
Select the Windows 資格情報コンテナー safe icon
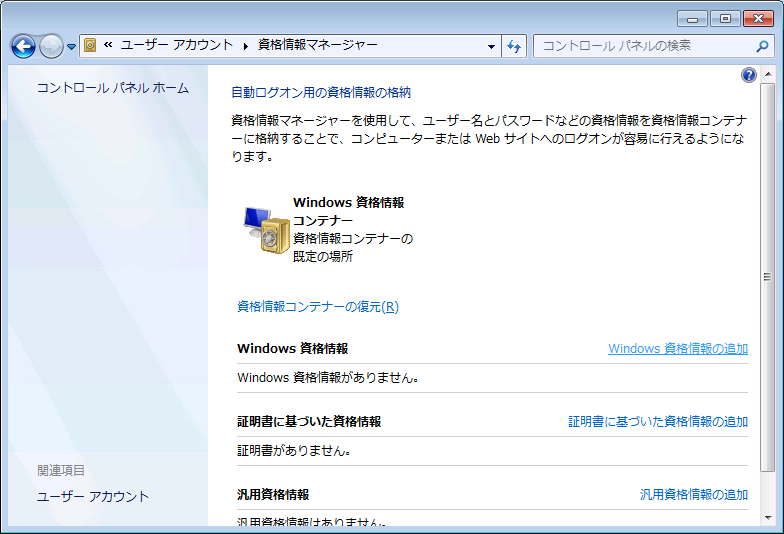(x=267, y=230)
